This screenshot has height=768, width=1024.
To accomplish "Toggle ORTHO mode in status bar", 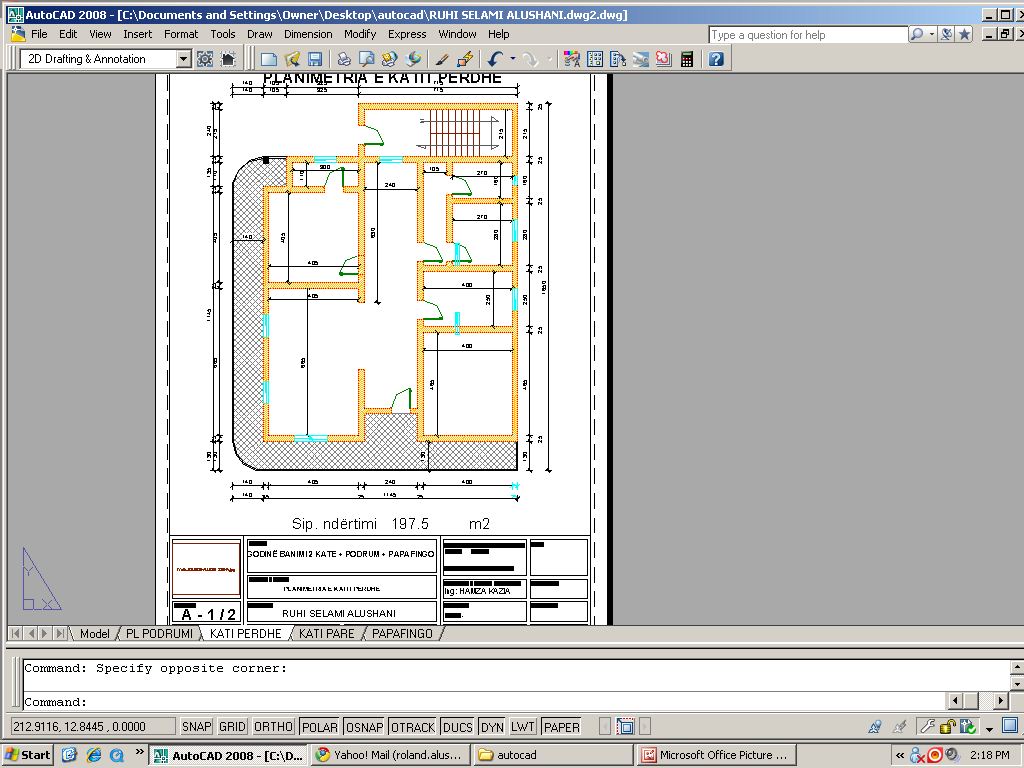I will (x=273, y=727).
